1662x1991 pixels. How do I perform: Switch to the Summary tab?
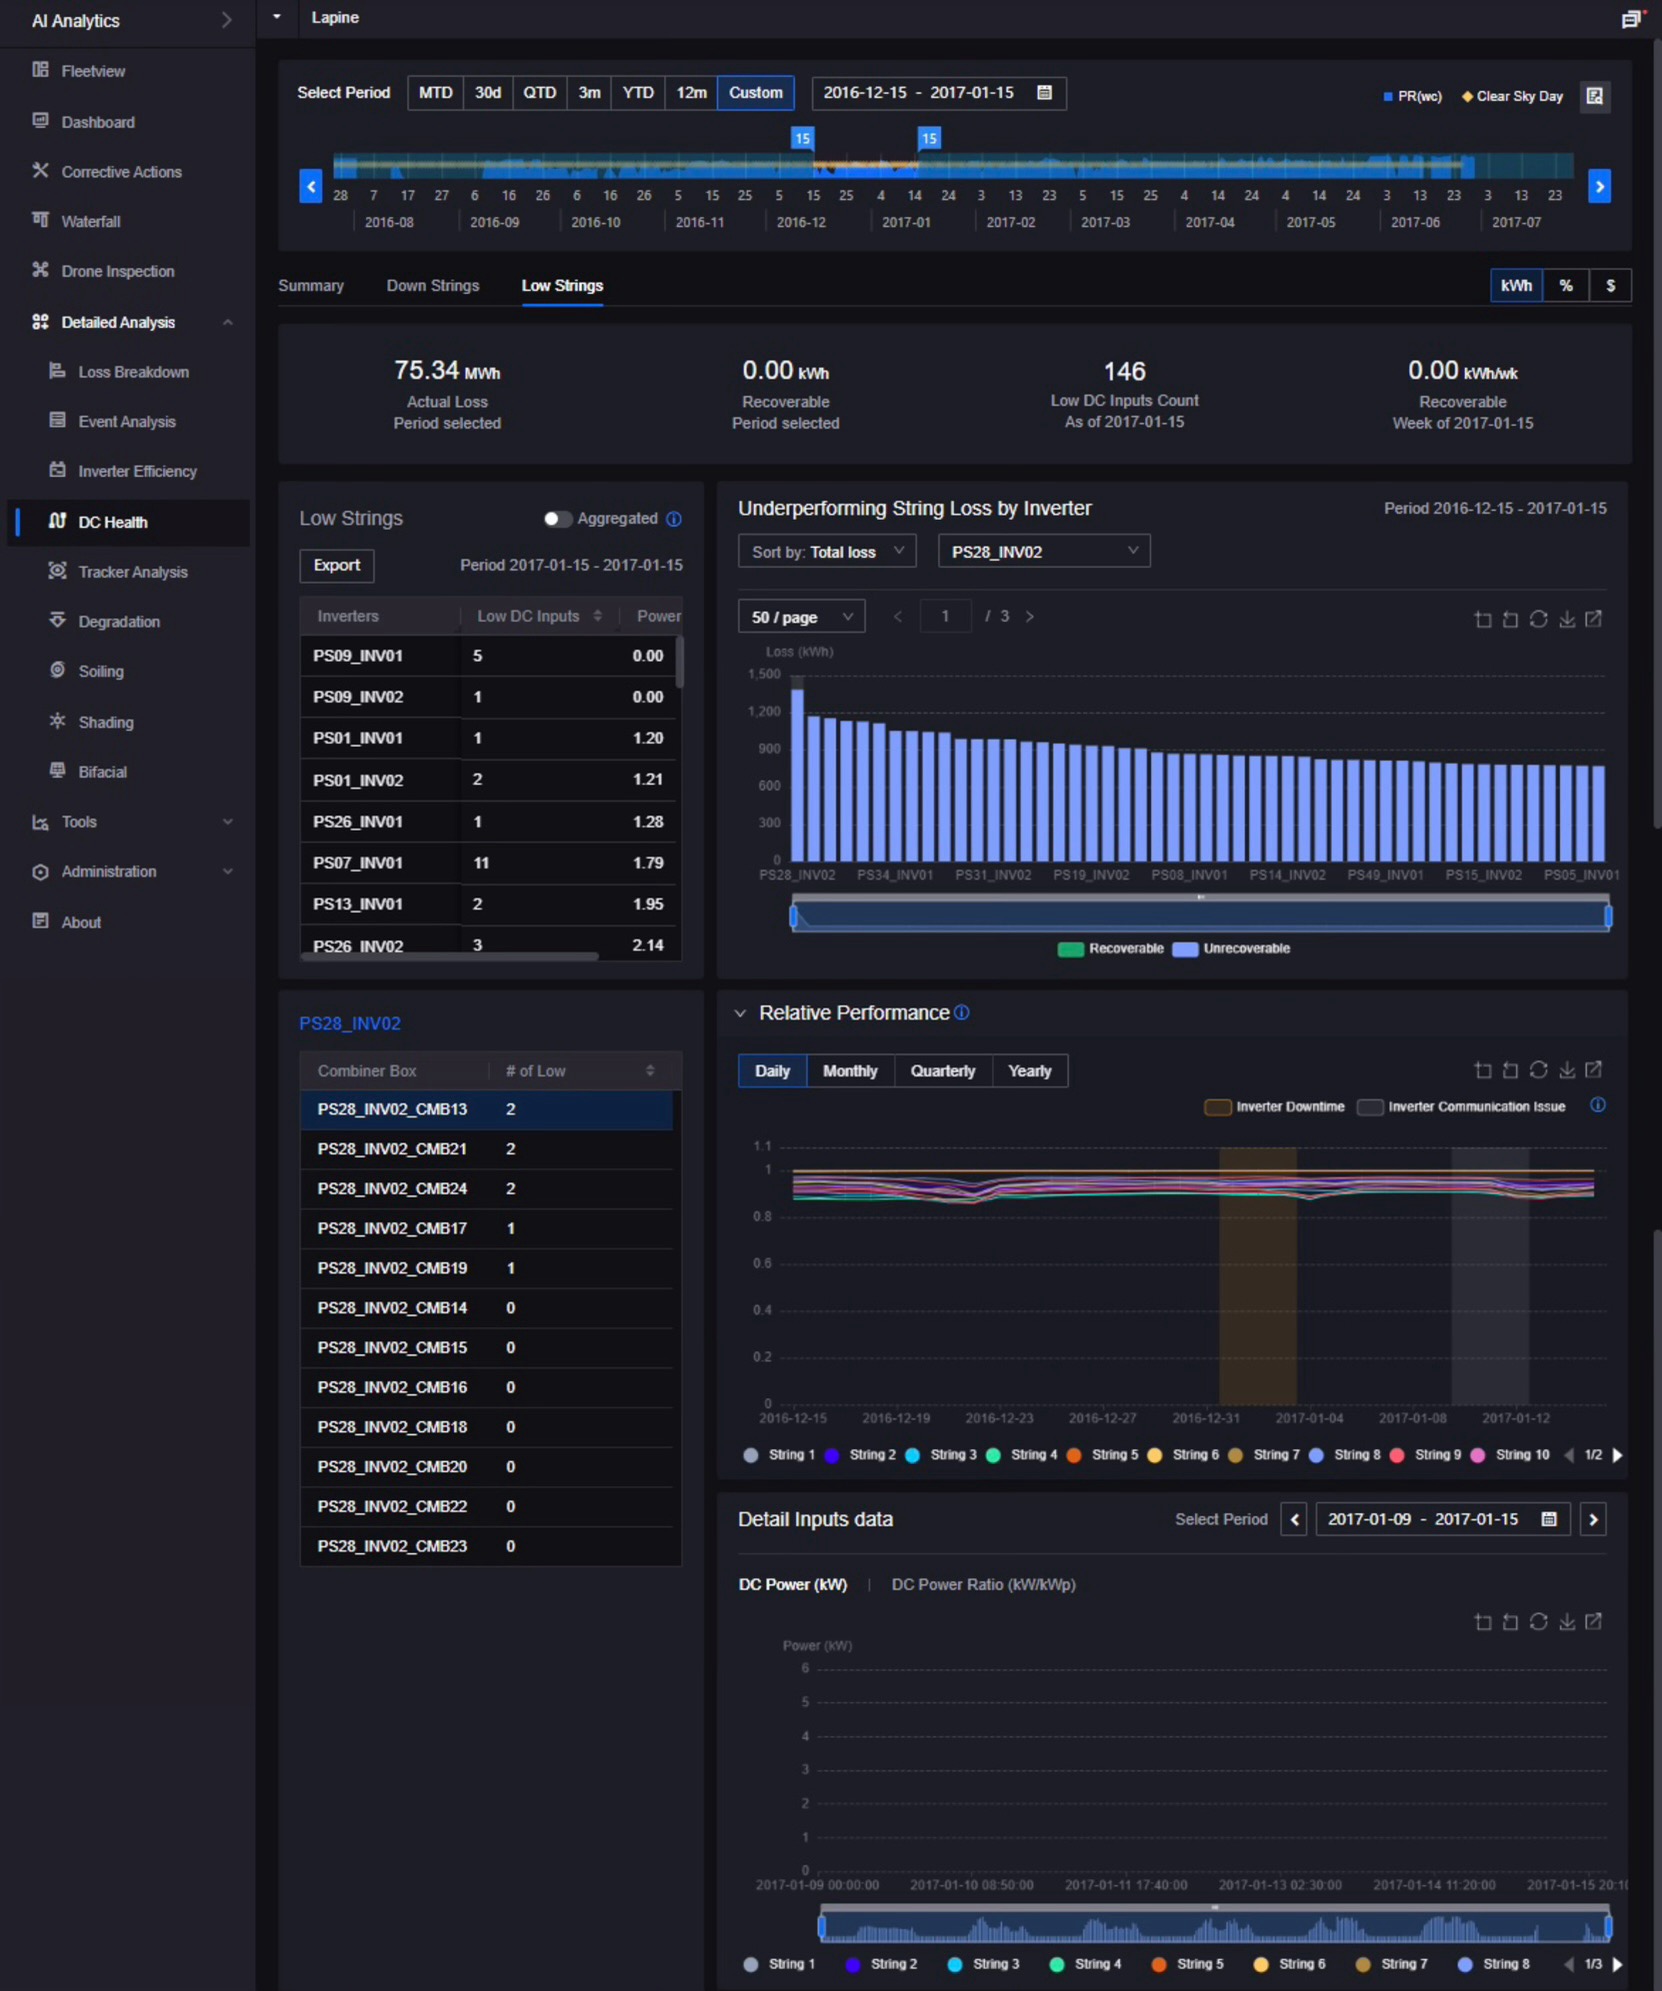tap(311, 286)
